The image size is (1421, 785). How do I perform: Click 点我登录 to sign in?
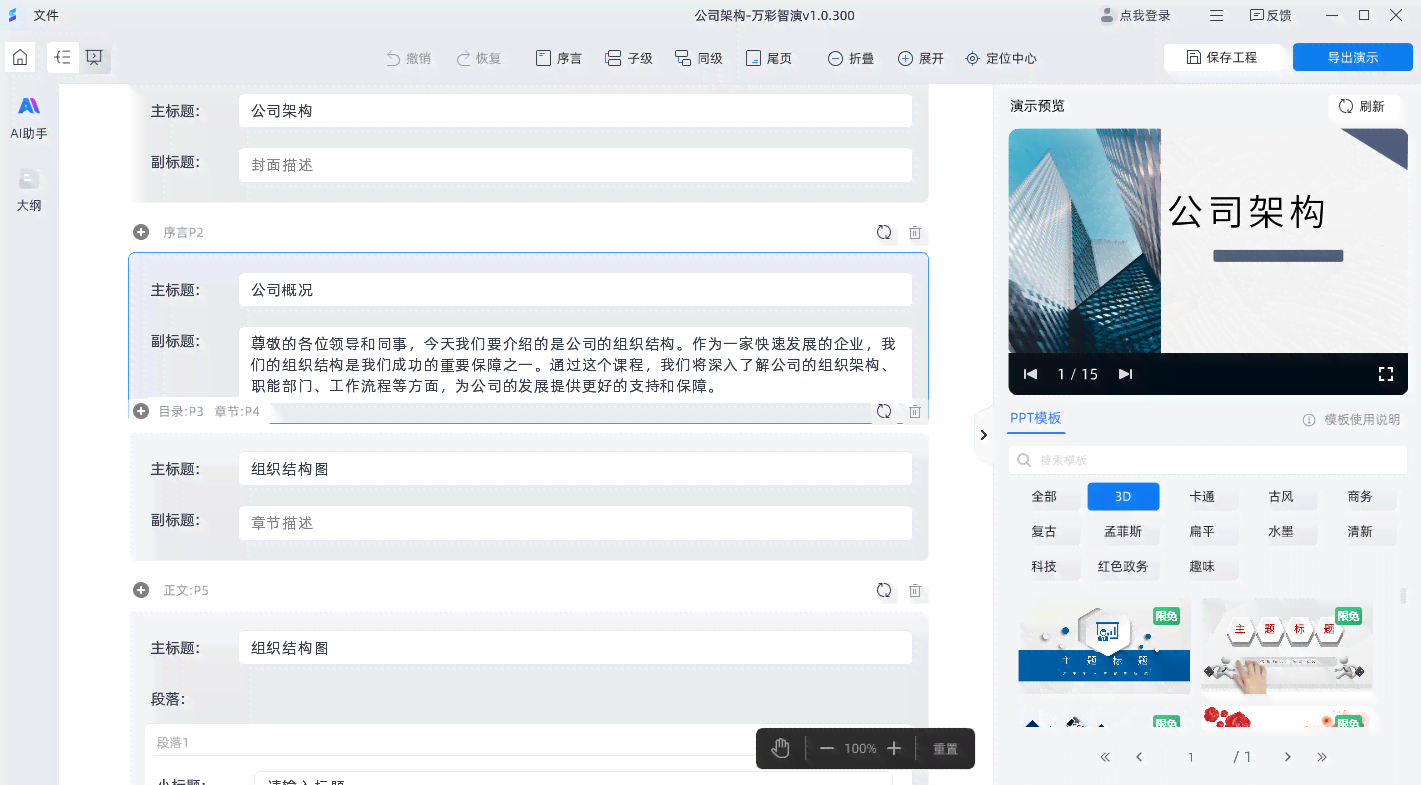(x=1135, y=15)
